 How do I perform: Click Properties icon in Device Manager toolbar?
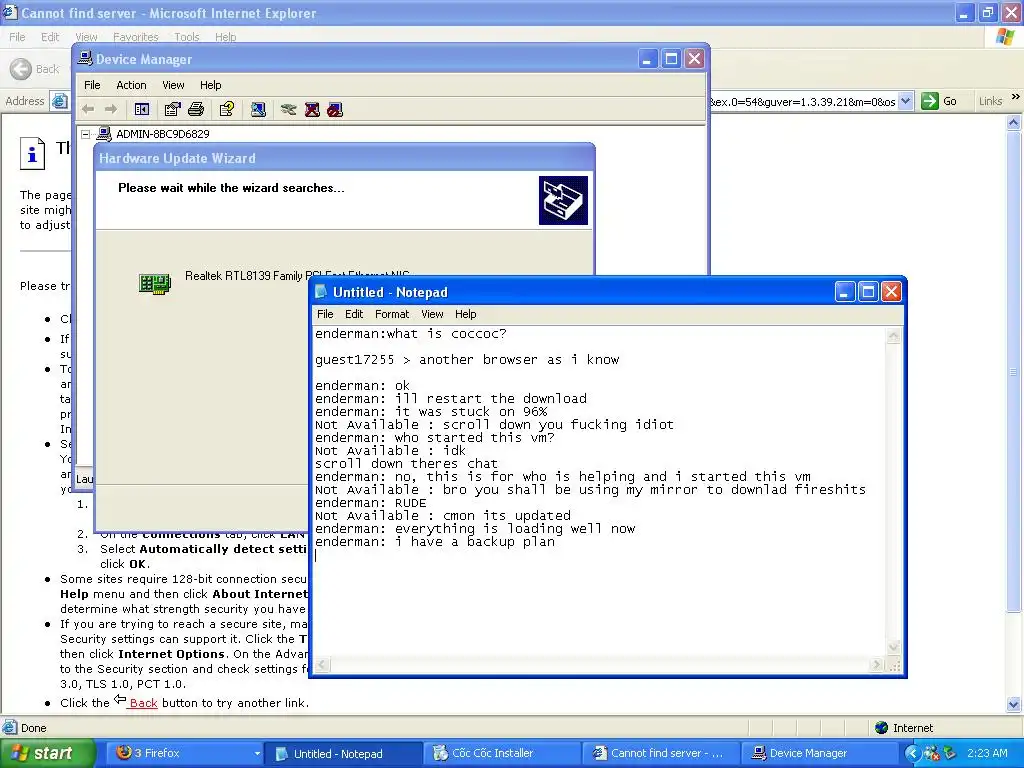[172, 110]
